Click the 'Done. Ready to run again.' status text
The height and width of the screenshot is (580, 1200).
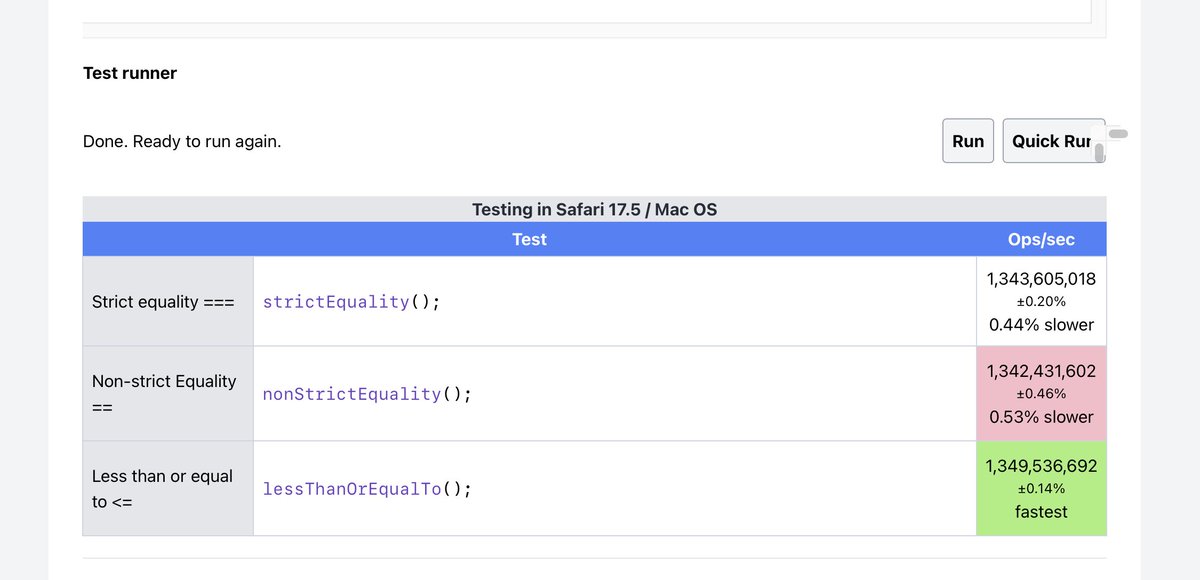coord(182,141)
